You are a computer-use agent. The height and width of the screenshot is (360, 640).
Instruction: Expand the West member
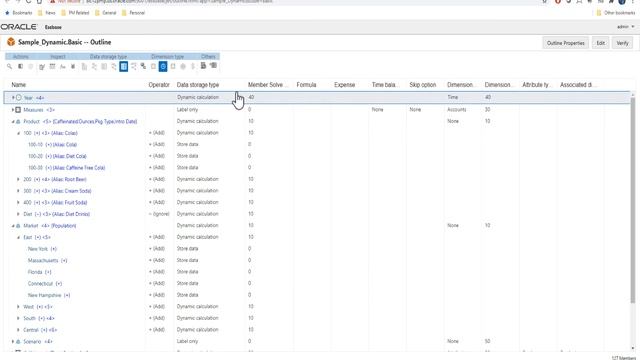tap(18, 307)
